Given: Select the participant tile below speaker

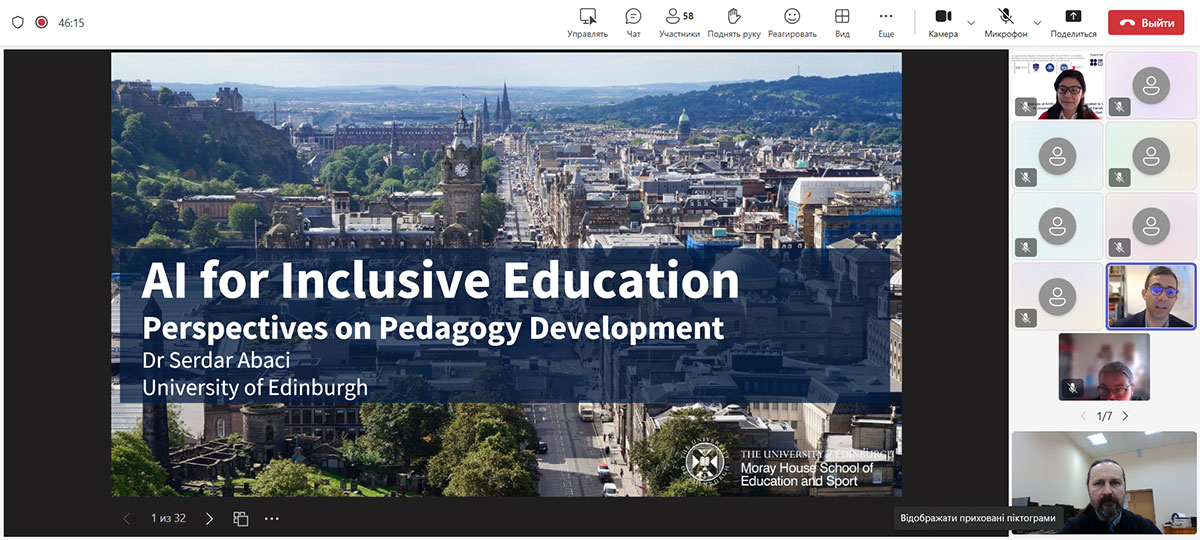Looking at the screenshot, I should [1104, 366].
